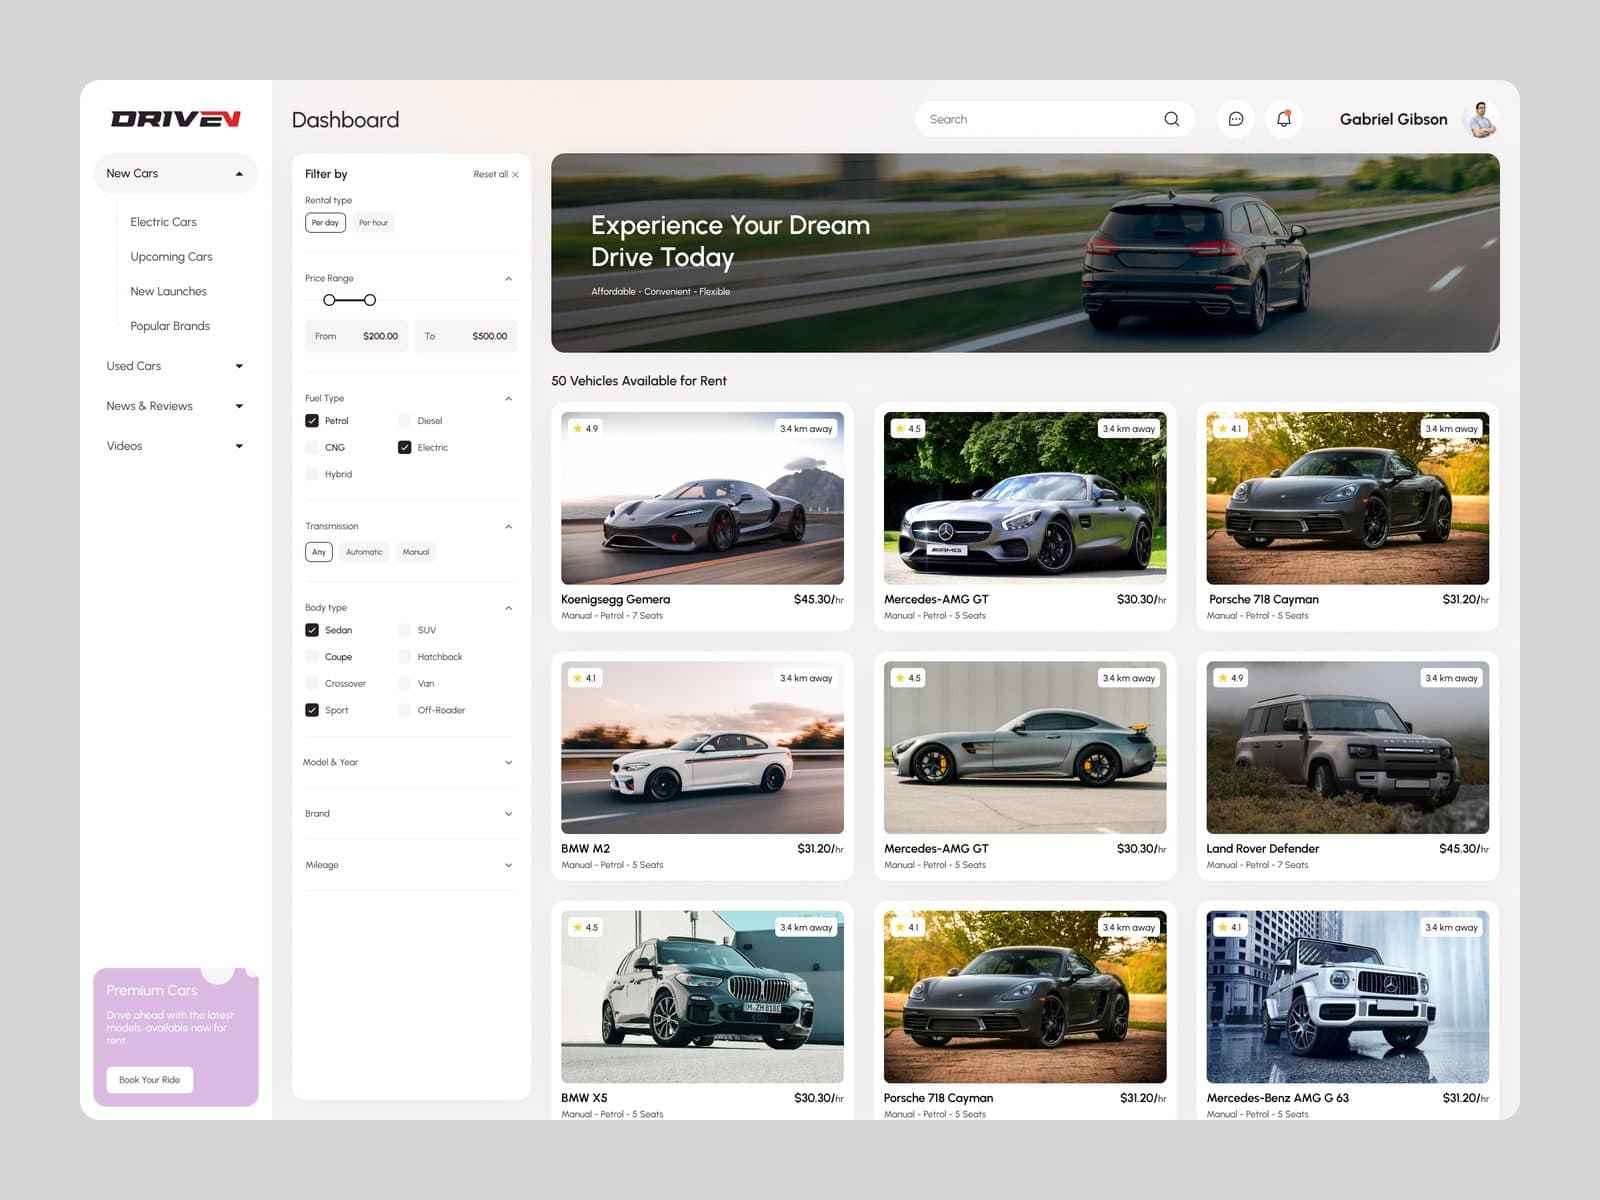Uncheck the Sedan body type checkbox
The image size is (1600, 1200).
[x=312, y=630]
